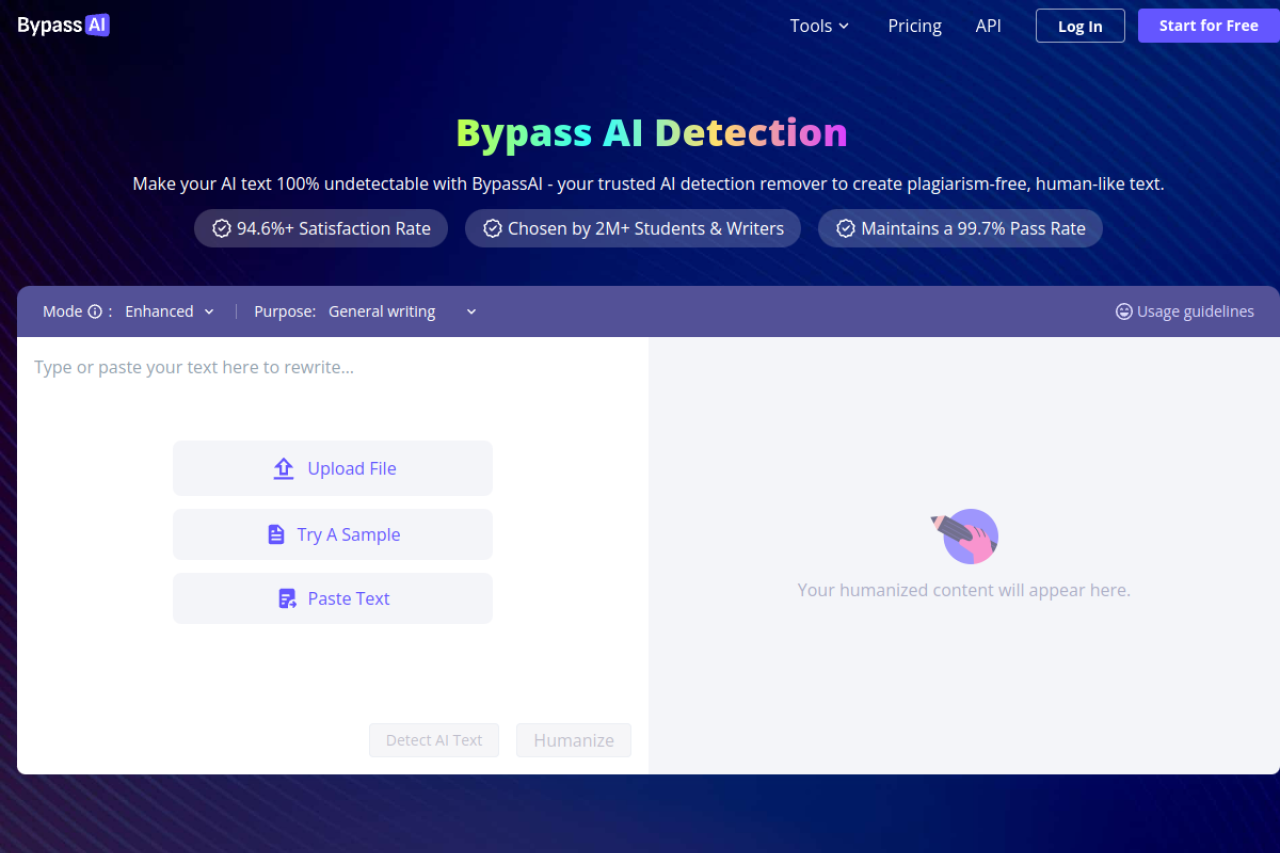
Task: Click the 'Make your AI text 100% undetectable' subtitle
Action: [648, 184]
